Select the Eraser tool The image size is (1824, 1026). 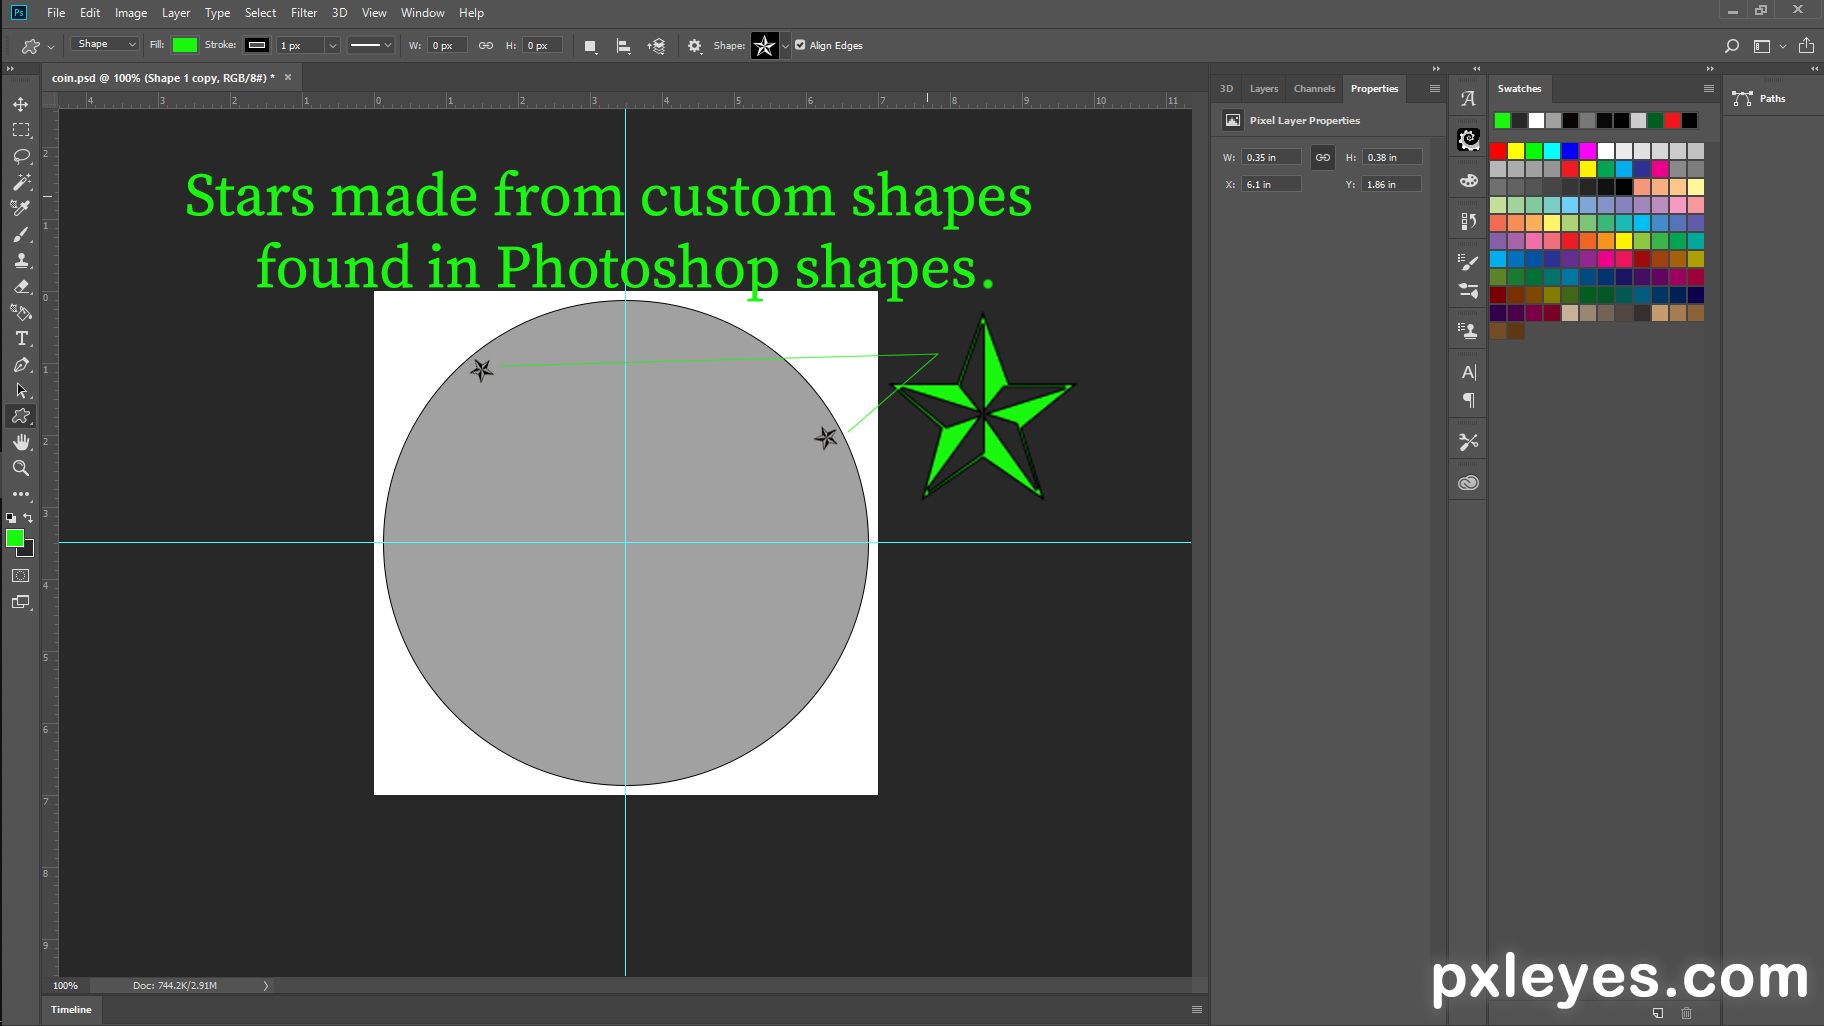21,286
